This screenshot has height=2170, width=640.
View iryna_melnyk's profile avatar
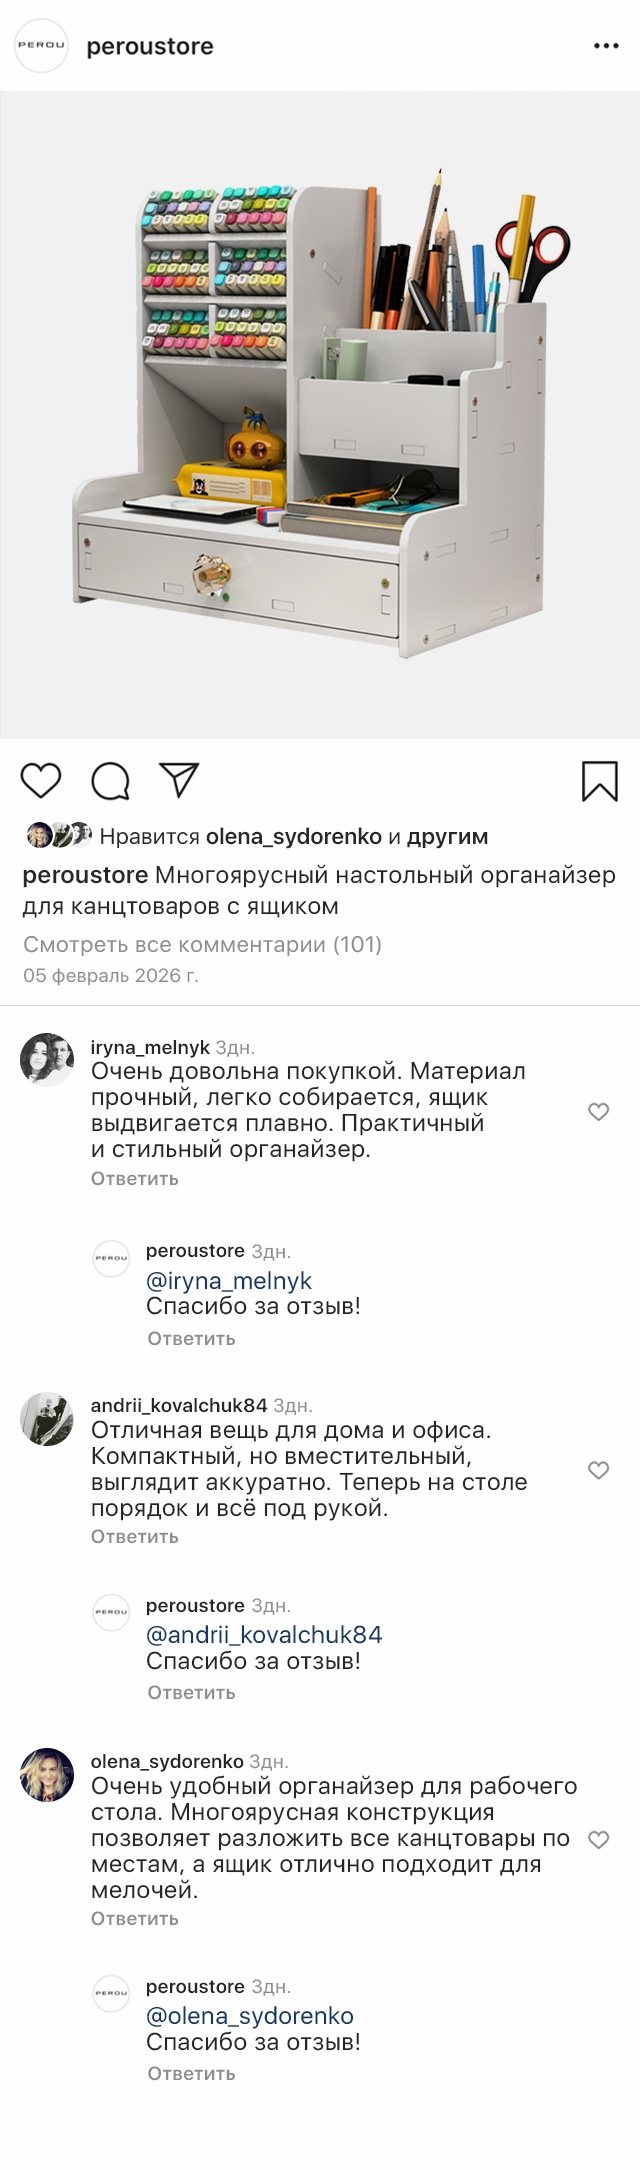pyautogui.click(x=47, y=1060)
